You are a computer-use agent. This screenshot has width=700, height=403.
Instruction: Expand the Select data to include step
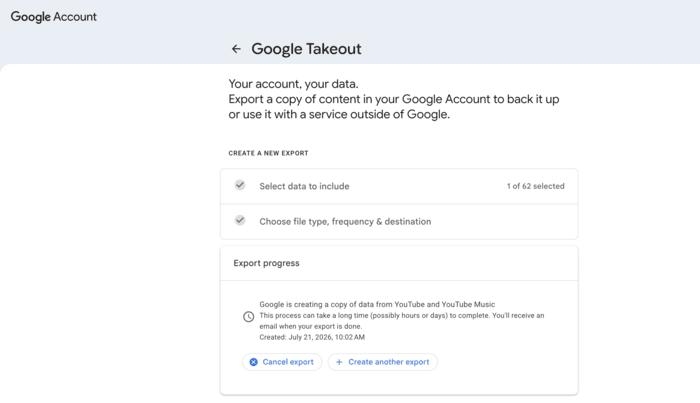(399, 186)
